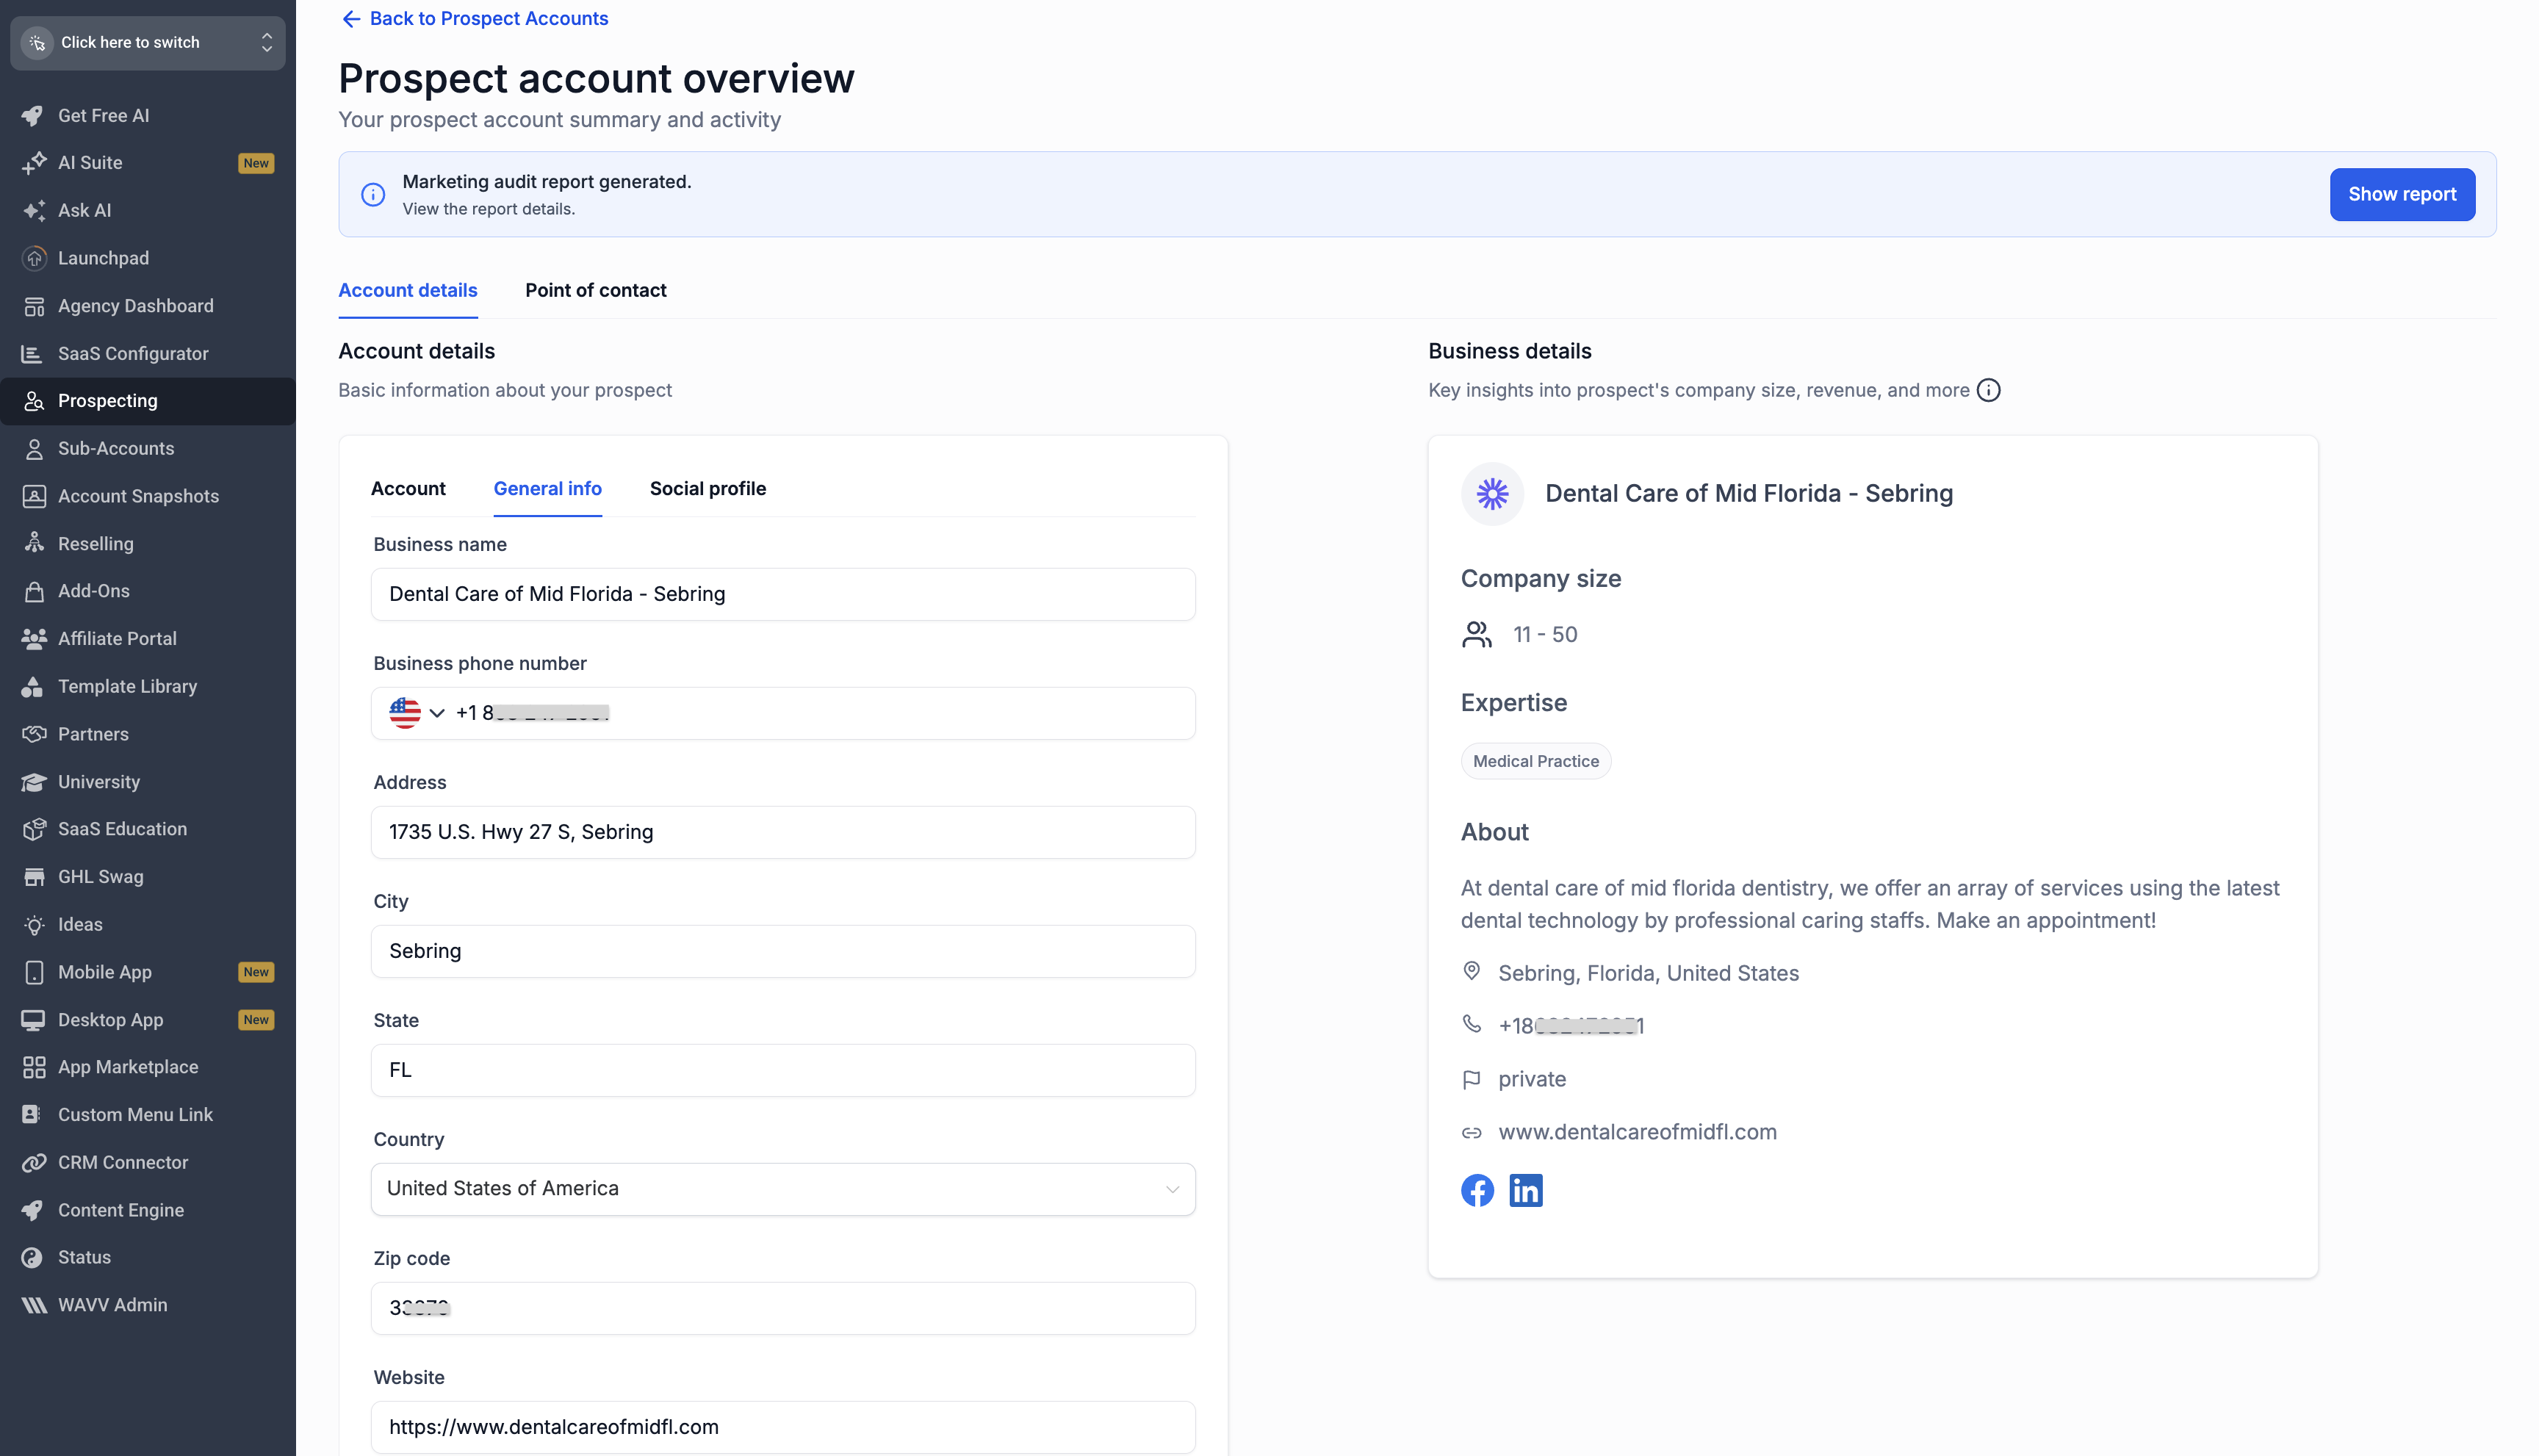Click the Business details info icon
The width and height of the screenshot is (2539, 1456).
coord(1989,390)
